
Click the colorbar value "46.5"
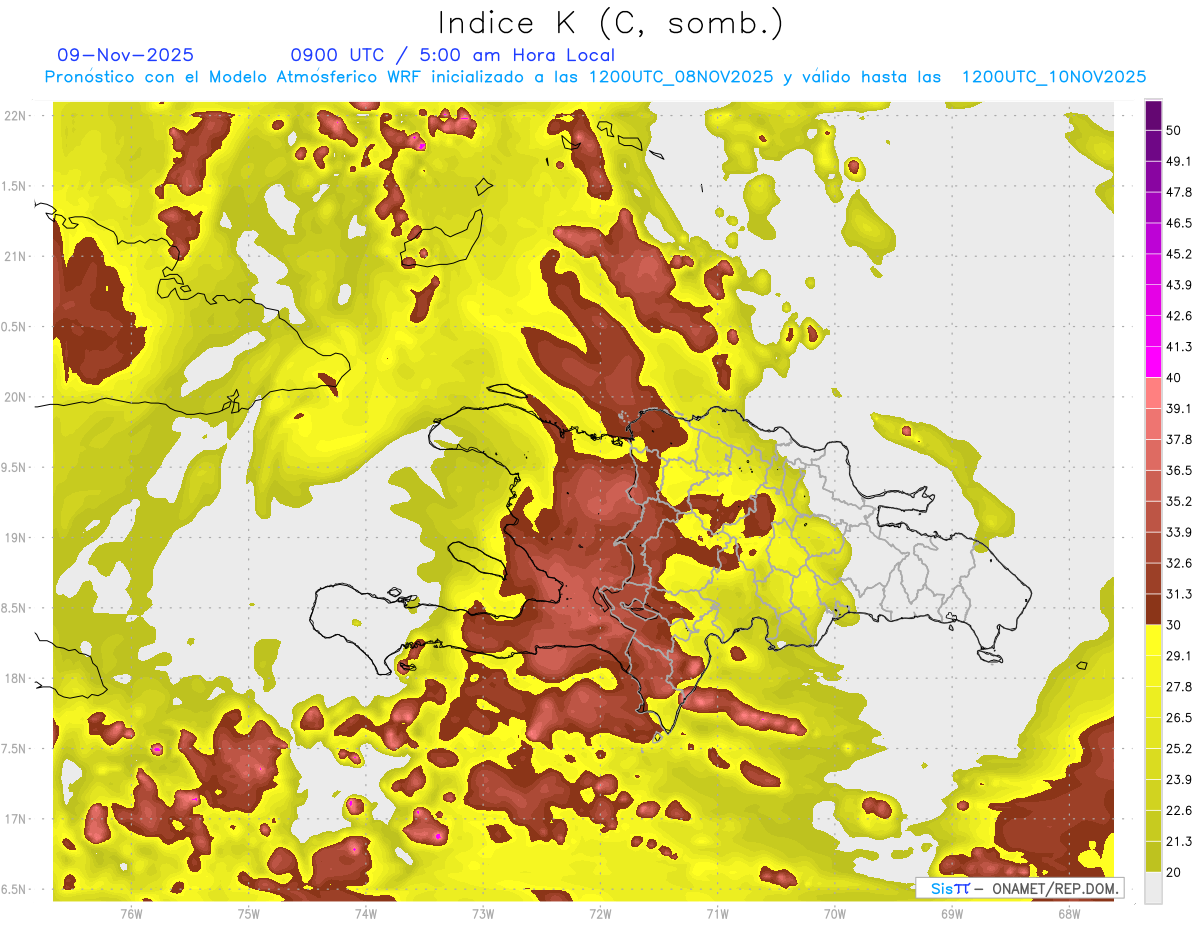coord(1179,223)
